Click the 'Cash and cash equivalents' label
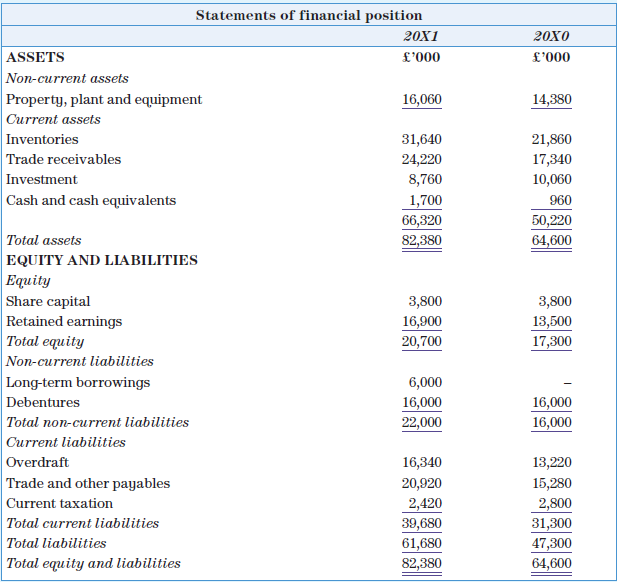617x582 pixels. (91, 200)
